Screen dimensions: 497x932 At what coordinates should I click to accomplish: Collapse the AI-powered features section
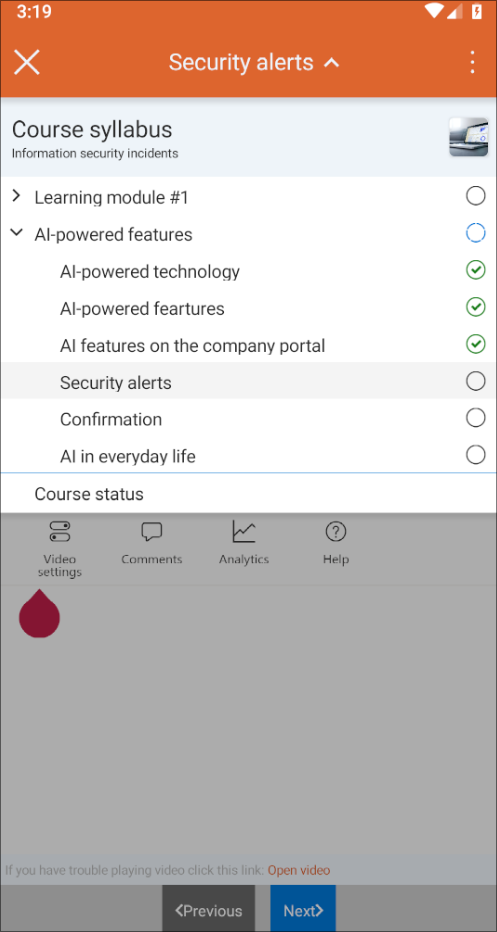[x=17, y=234]
